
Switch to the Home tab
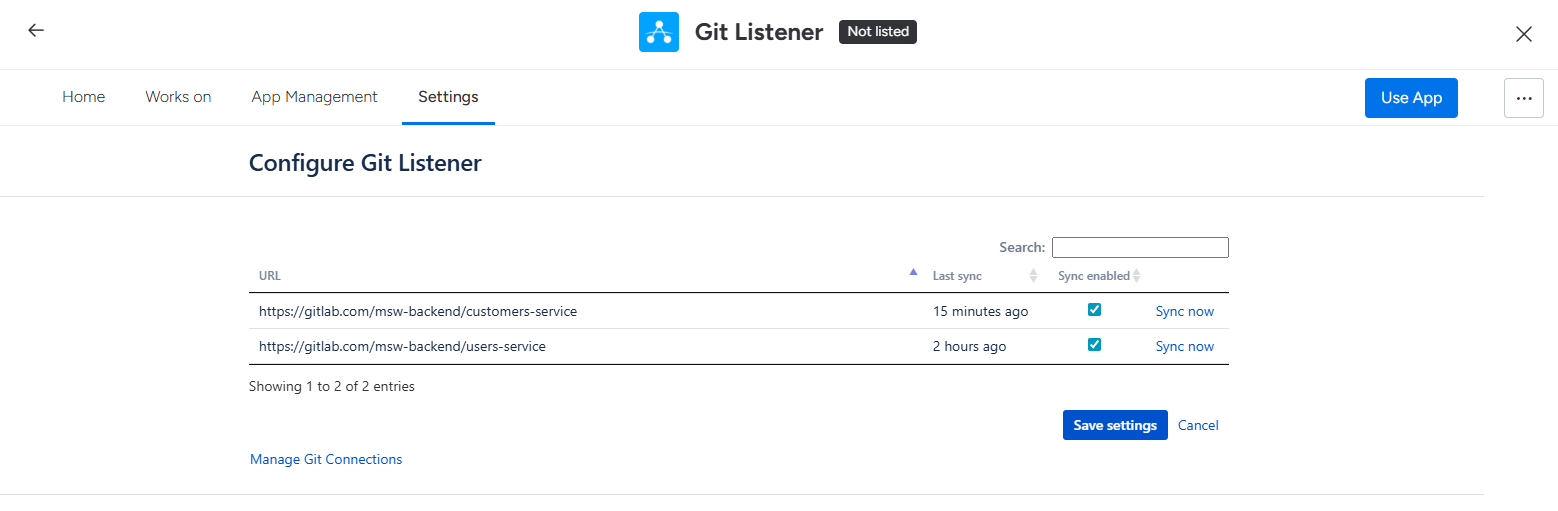click(x=84, y=97)
